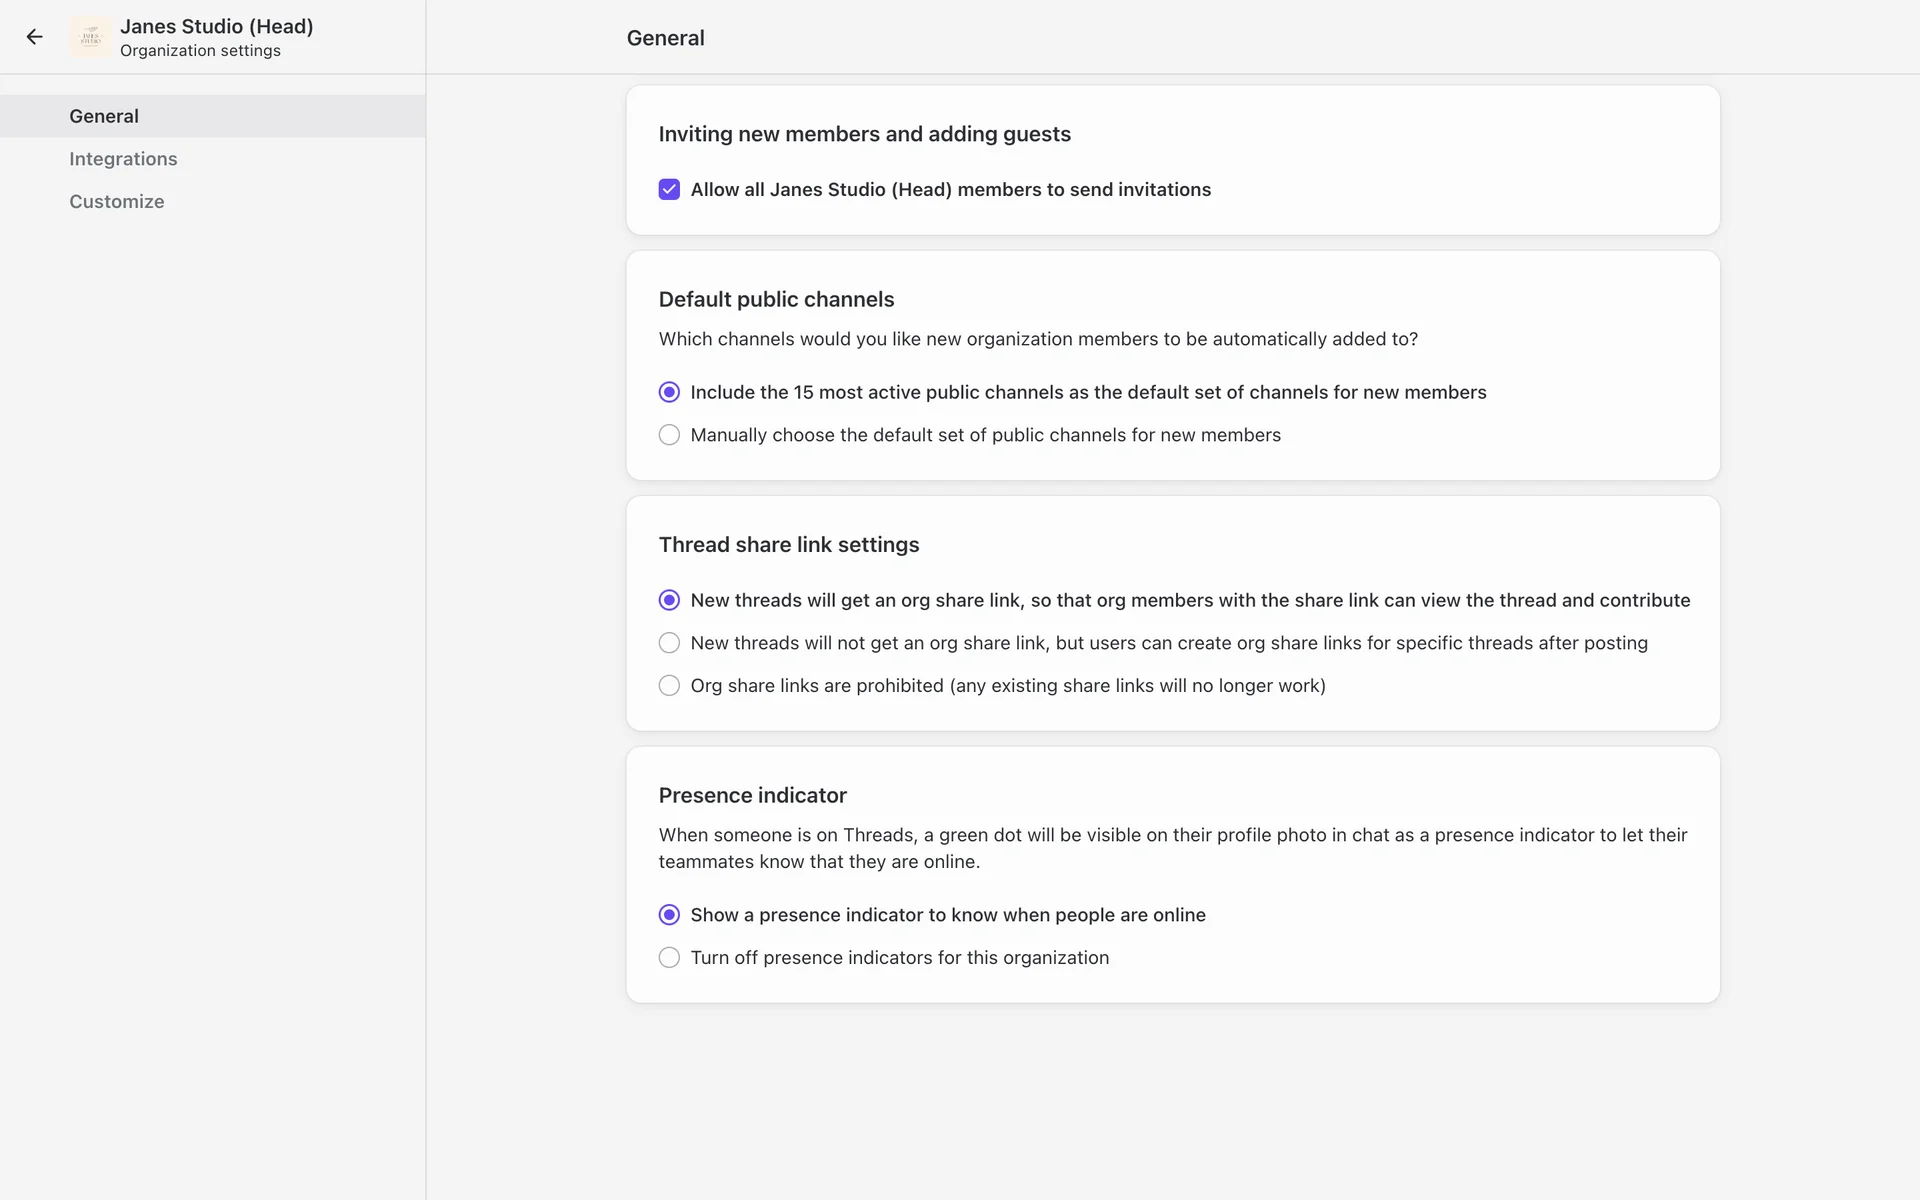
Task: Select new threads get an org share link
Action: point(669,600)
